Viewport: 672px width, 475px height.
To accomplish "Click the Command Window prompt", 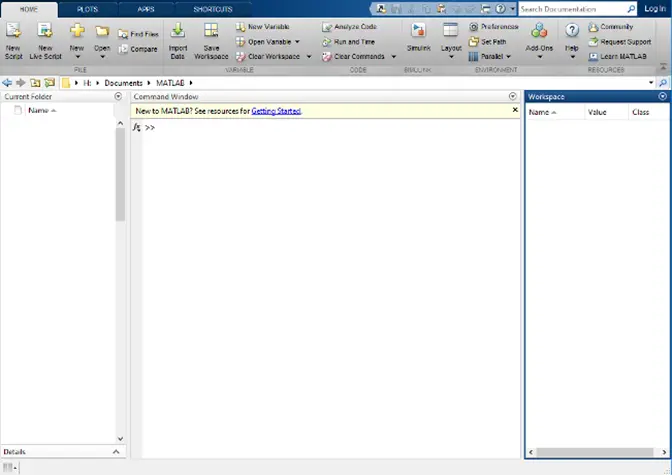I will pyautogui.click(x=150, y=128).
